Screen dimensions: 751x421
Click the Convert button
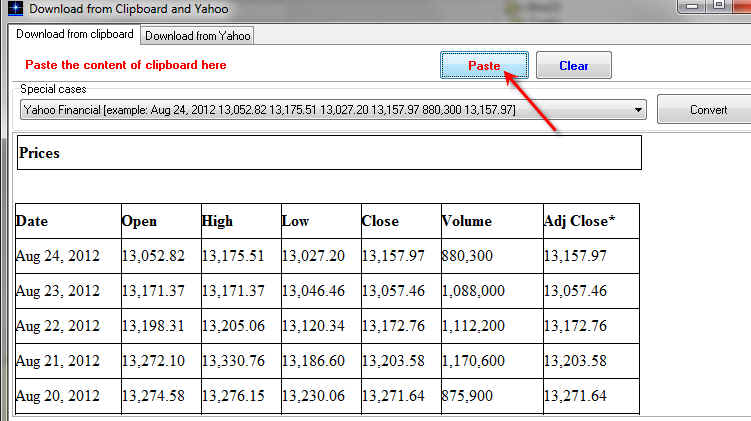(707, 110)
